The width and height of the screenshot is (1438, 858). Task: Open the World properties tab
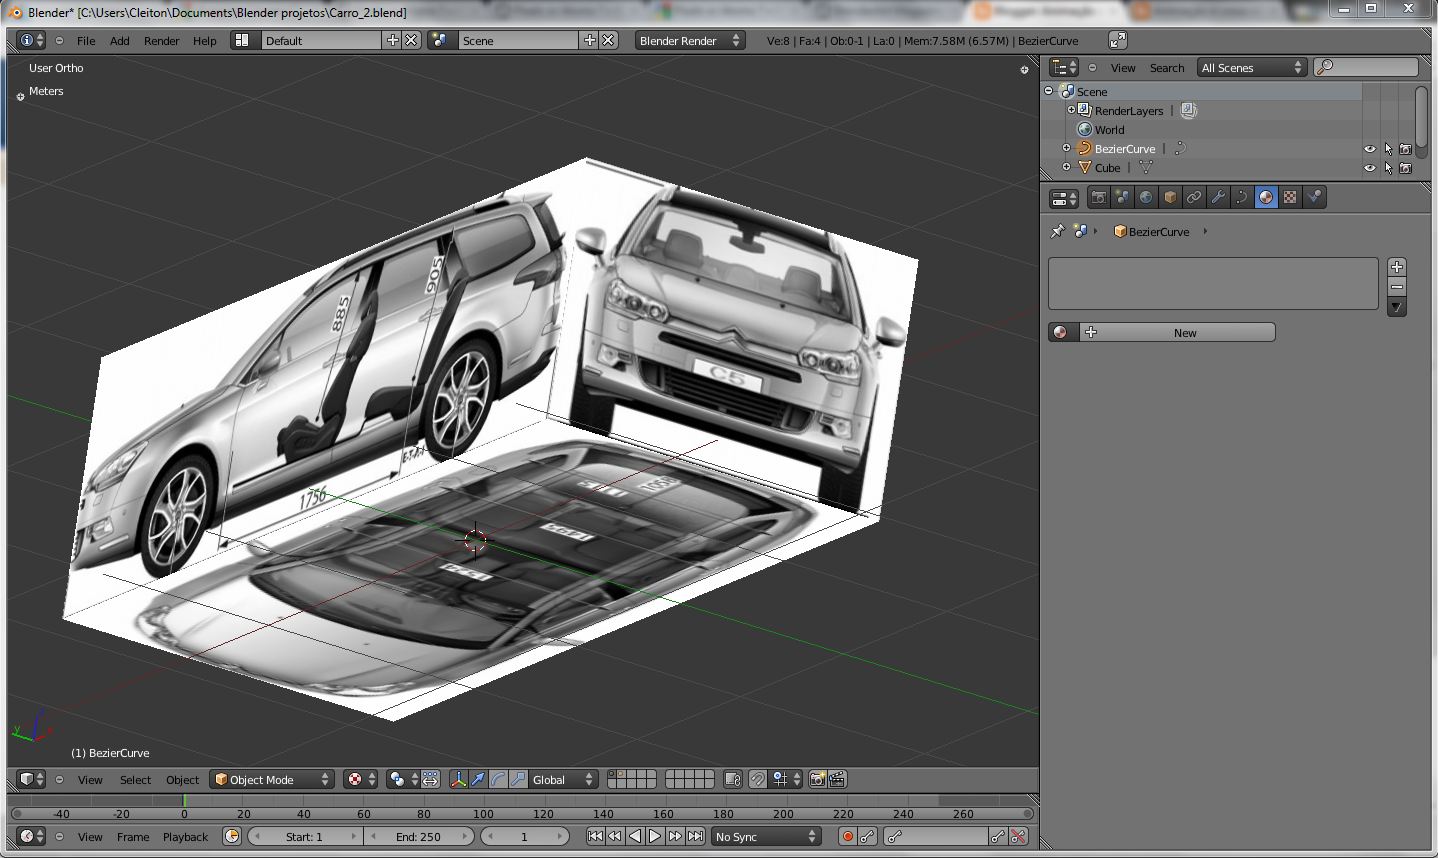1146,198
